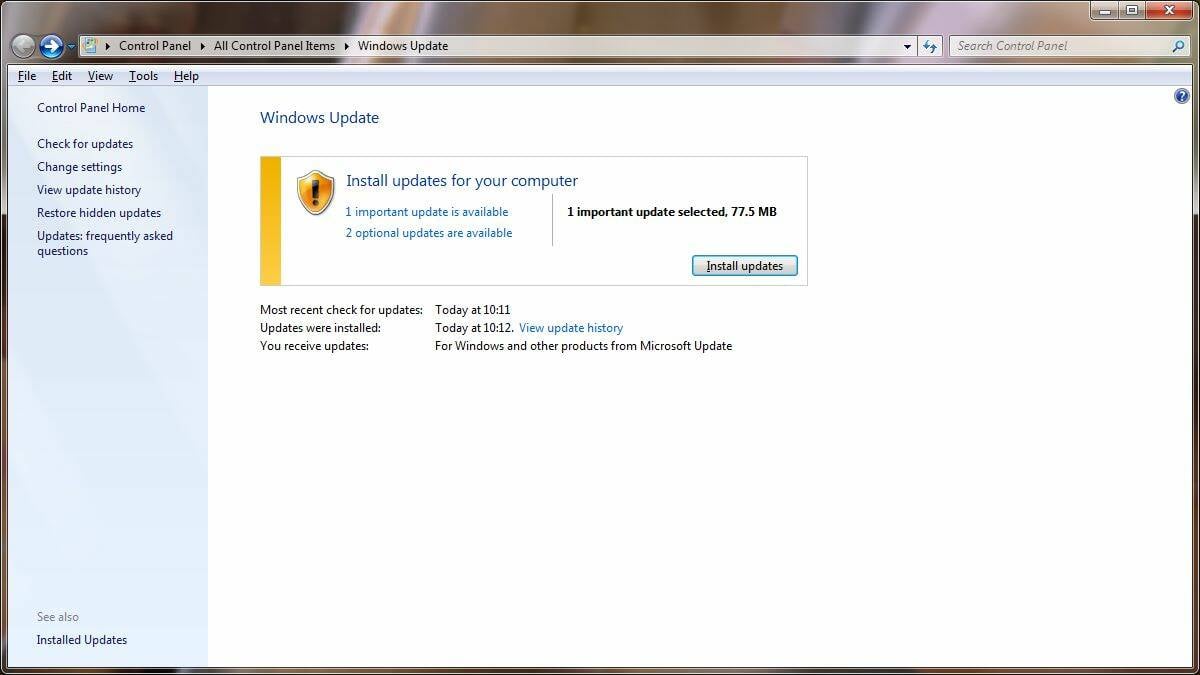The height and width of the screenshot is (675, 1200).
Task: Click 'For Windows and other products from Microsoft Update'
Action: (584, 346)
